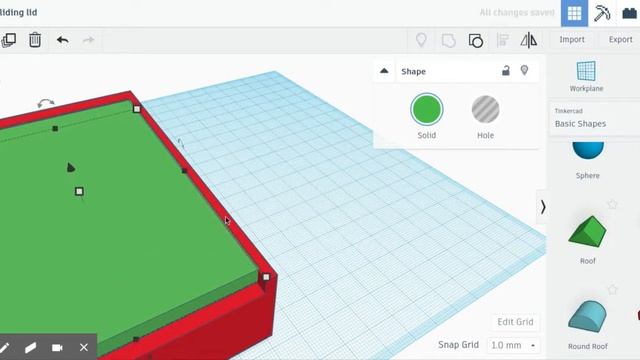
Task: Favorite the Round Roof shape star
Action: click(612, 289)
